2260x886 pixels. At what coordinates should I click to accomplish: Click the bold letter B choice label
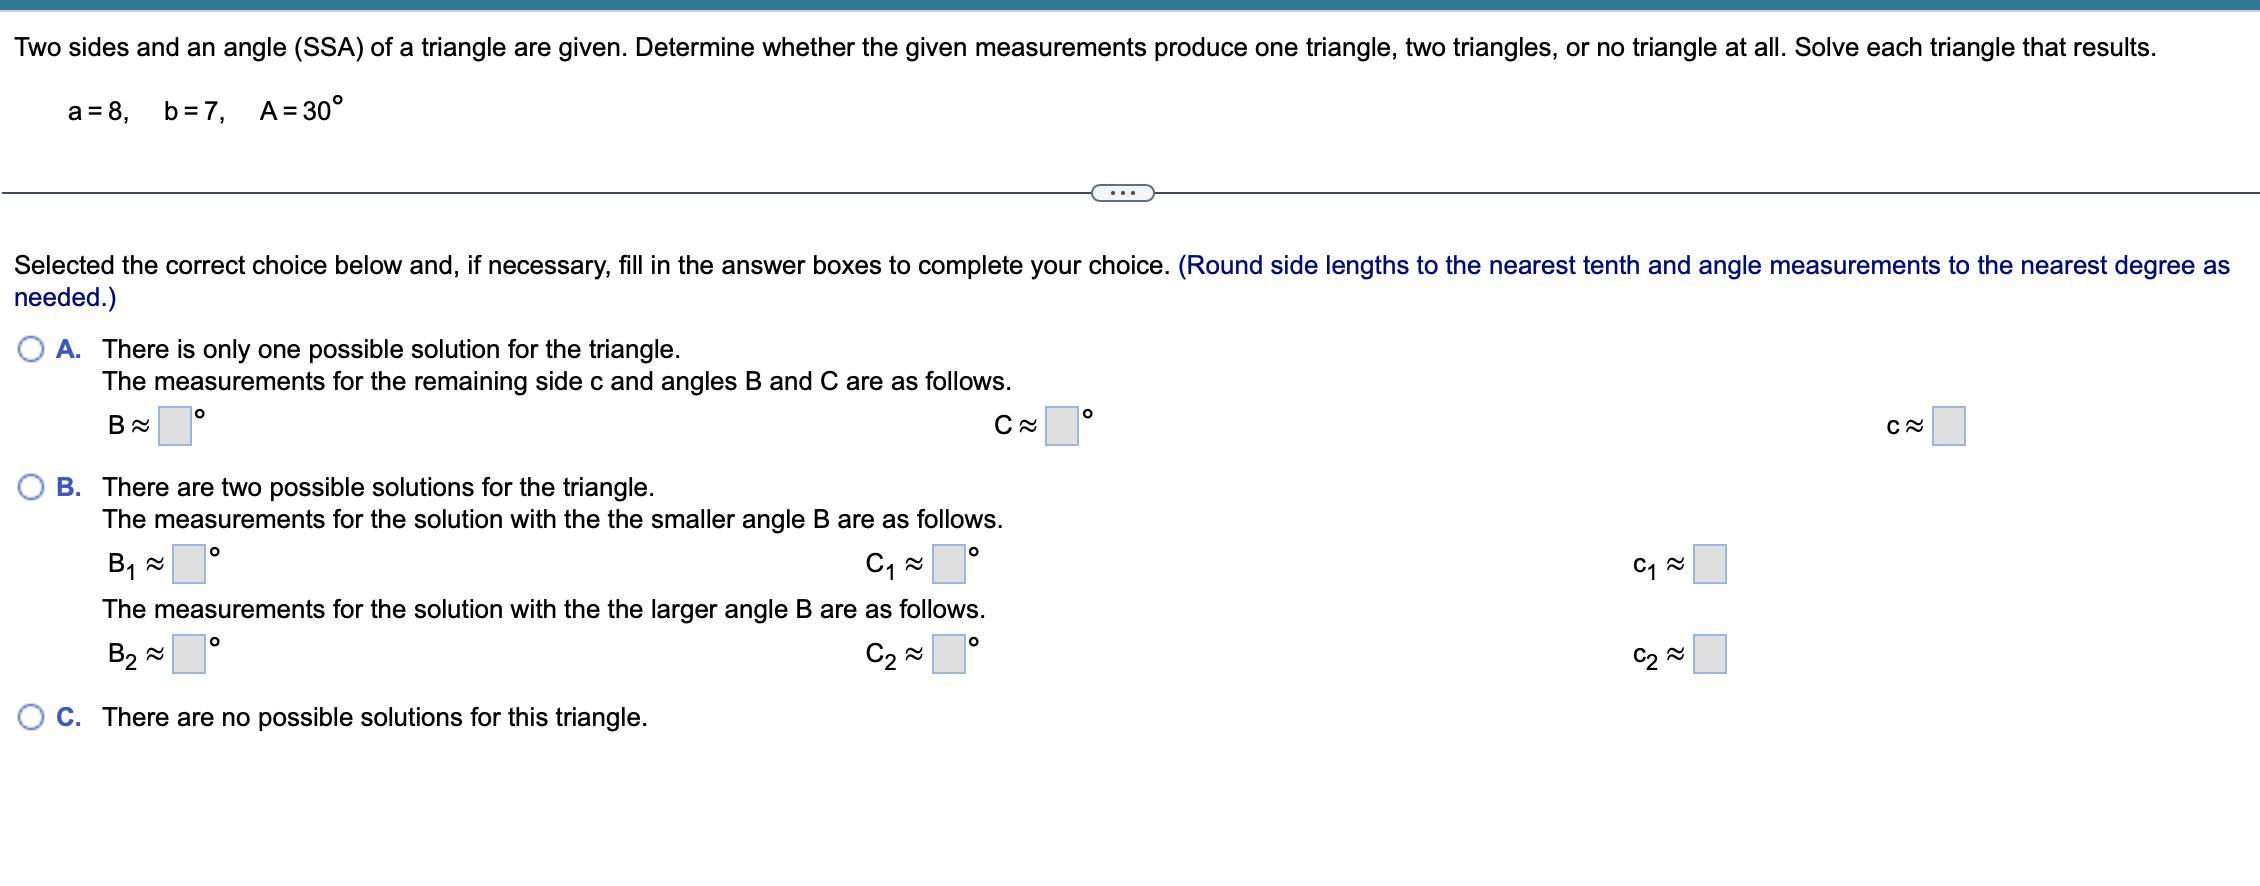coord(68,487)
